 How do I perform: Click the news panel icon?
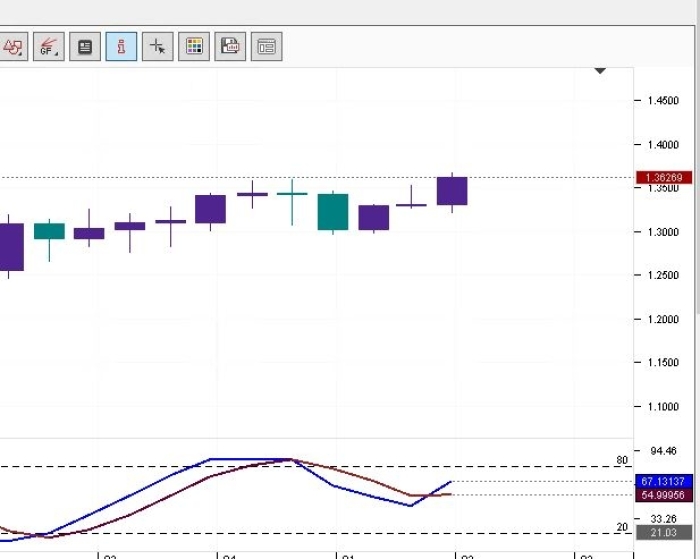pos(85,46)
